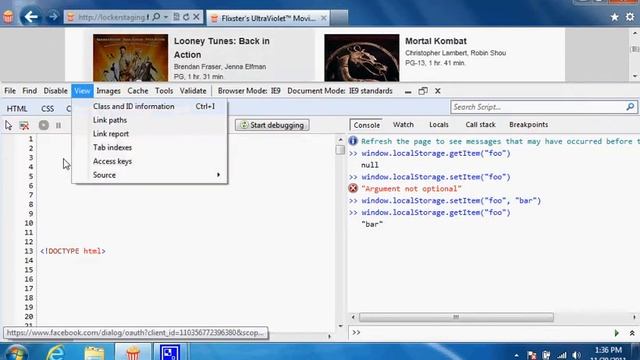Click Start debugging button
This screenshot has height=360, width=640.
coord(272,125)
